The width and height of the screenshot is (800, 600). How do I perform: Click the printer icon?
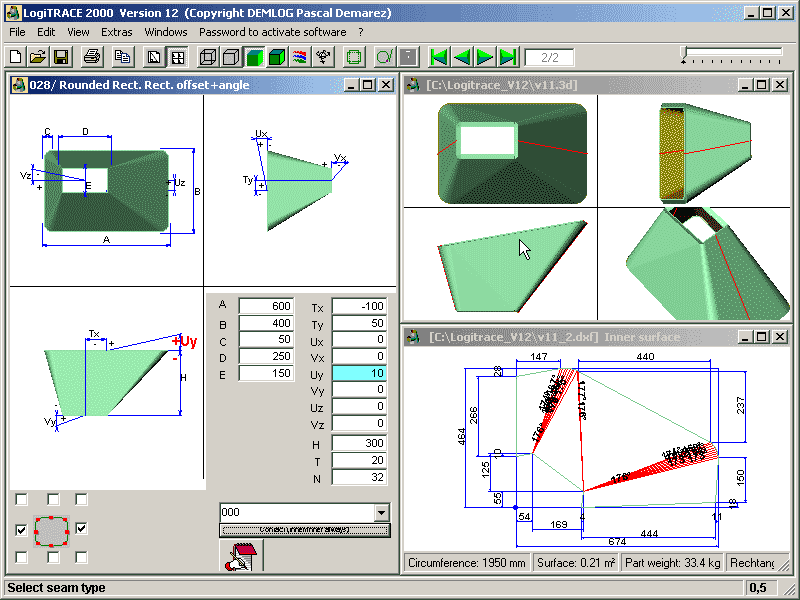pyautogui.click(x=92, y=57)
